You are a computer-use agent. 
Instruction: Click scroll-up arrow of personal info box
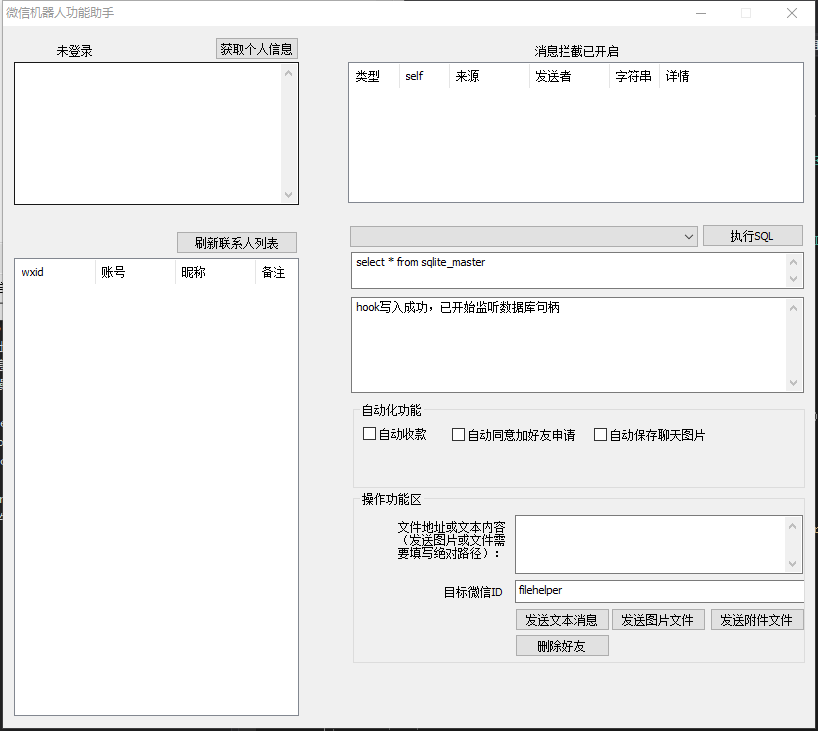point(288,73)
